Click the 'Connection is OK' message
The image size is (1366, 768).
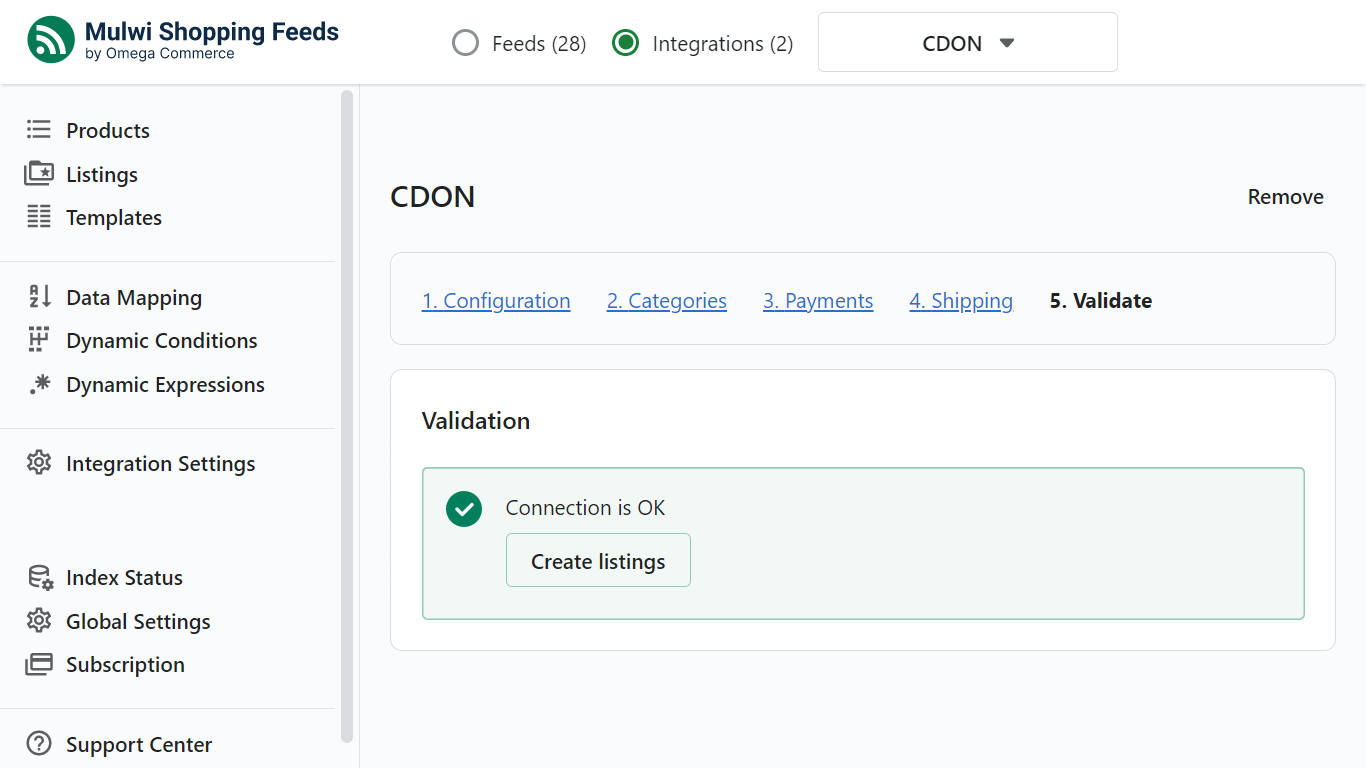pyautogui.click(x=585, y=507)
